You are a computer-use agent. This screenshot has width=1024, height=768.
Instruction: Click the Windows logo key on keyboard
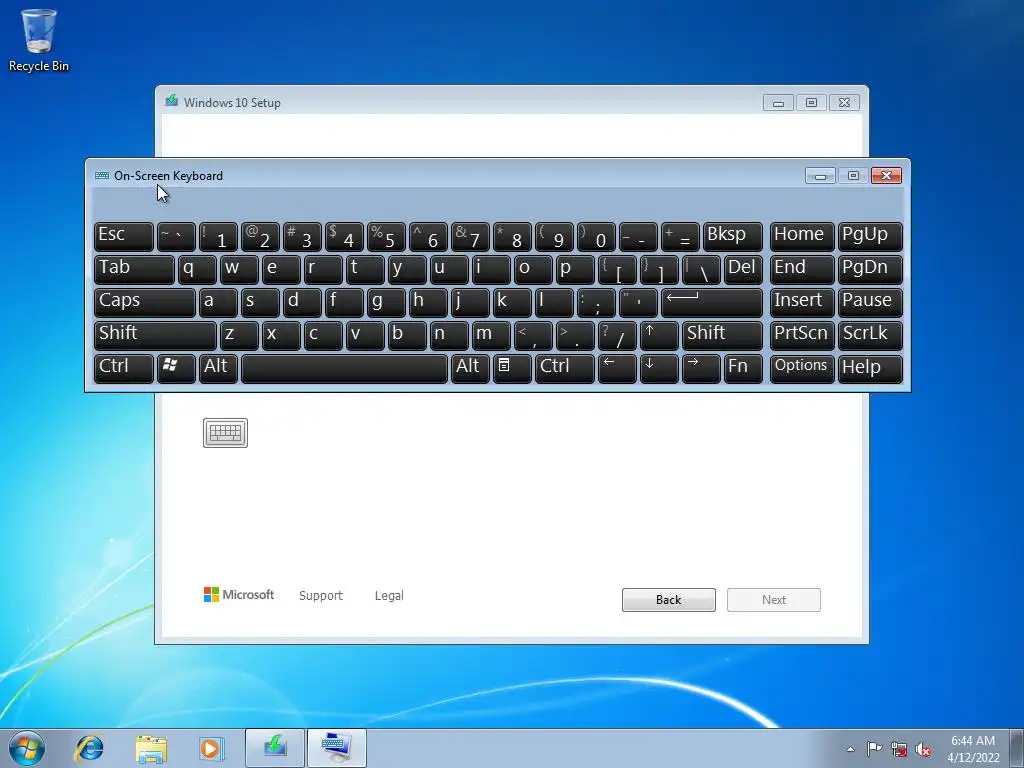(176, 368)
